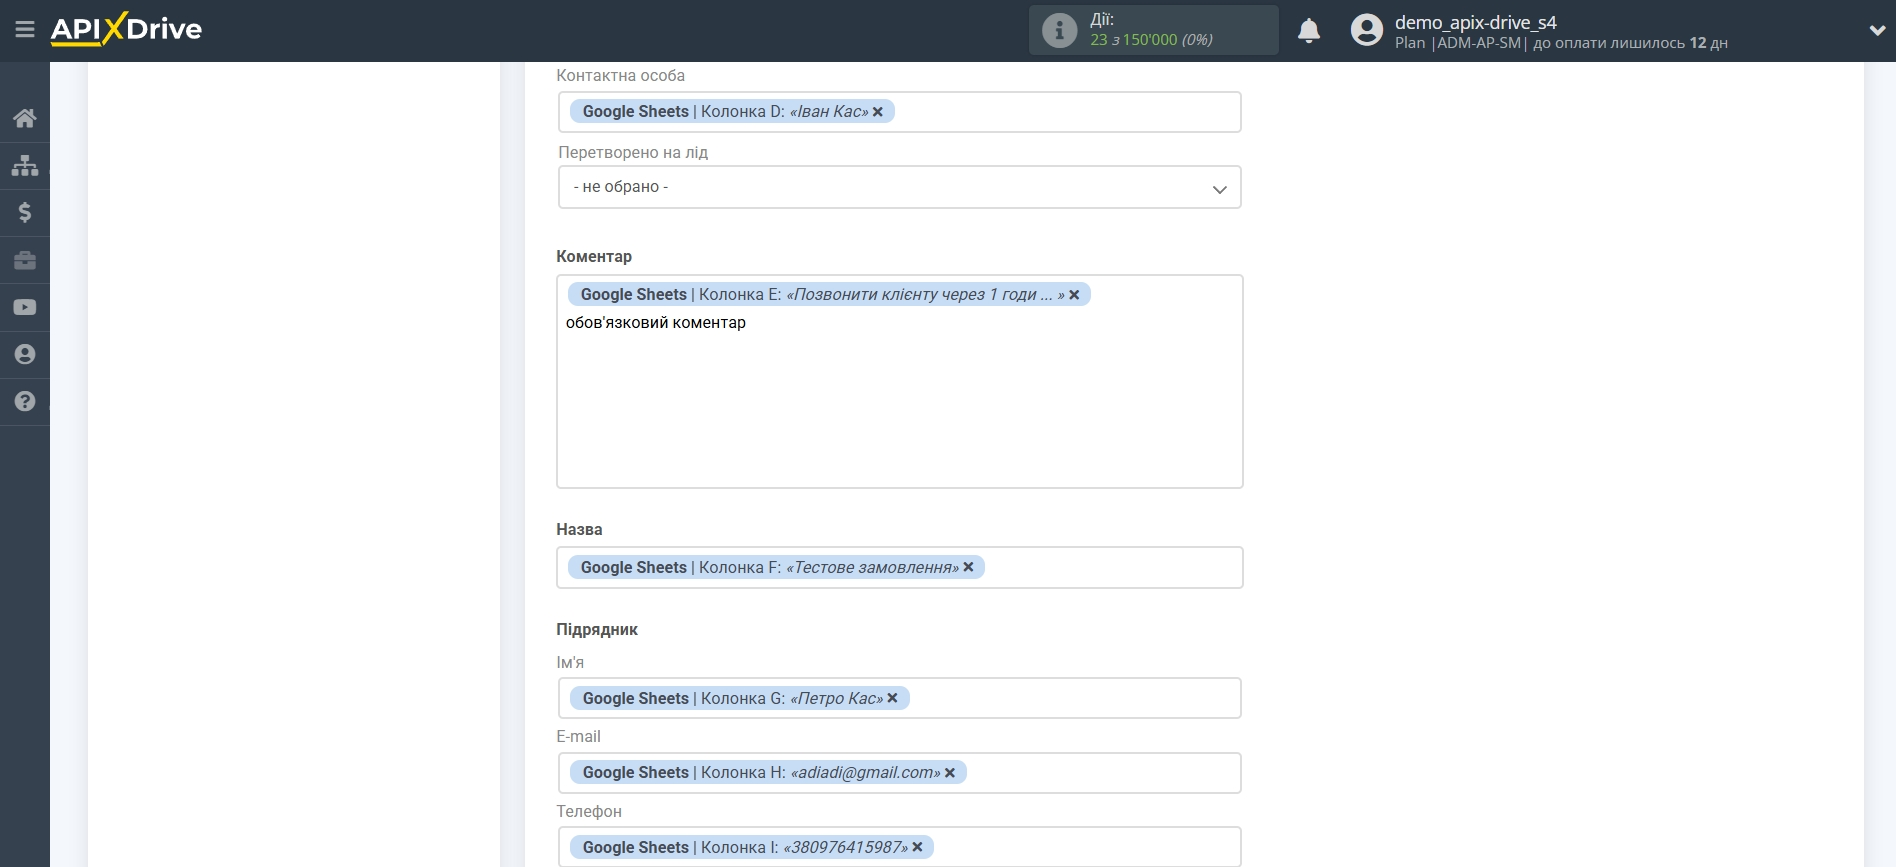Viewport: 1896px width, 867px height.
Task: Click inside the Назва field
Action: click(x=900, y=567)
